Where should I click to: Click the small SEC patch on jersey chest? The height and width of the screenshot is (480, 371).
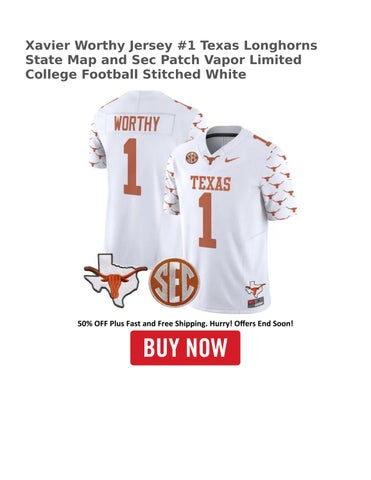coord(192,156)
